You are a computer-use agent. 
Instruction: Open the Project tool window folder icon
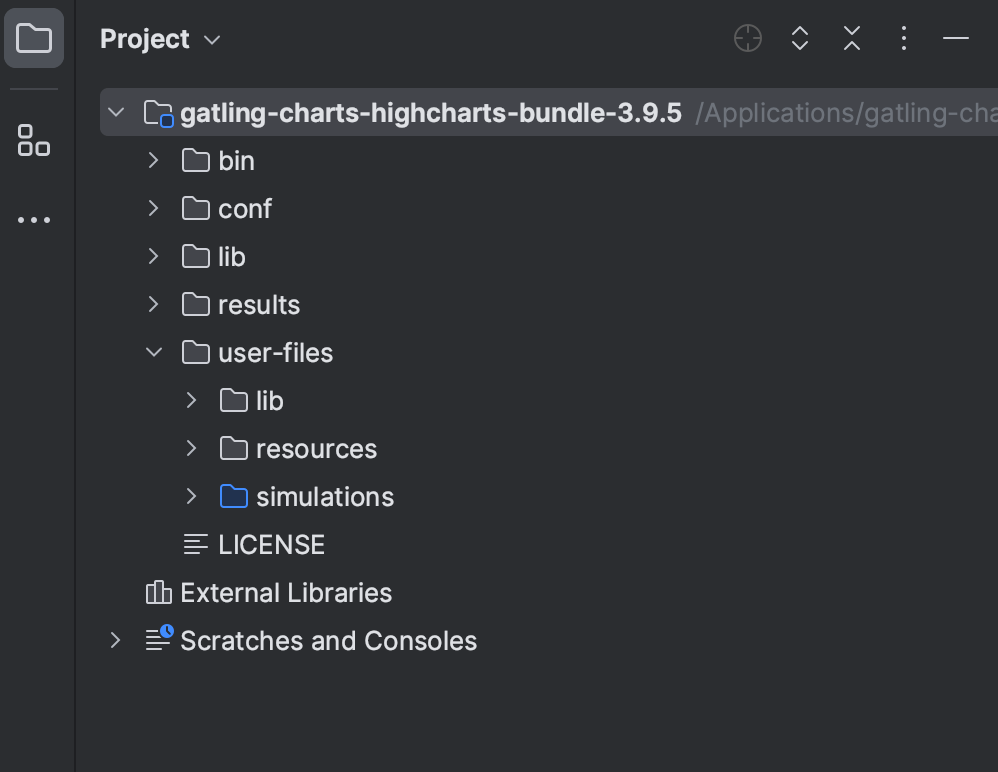tap(34, 38)
